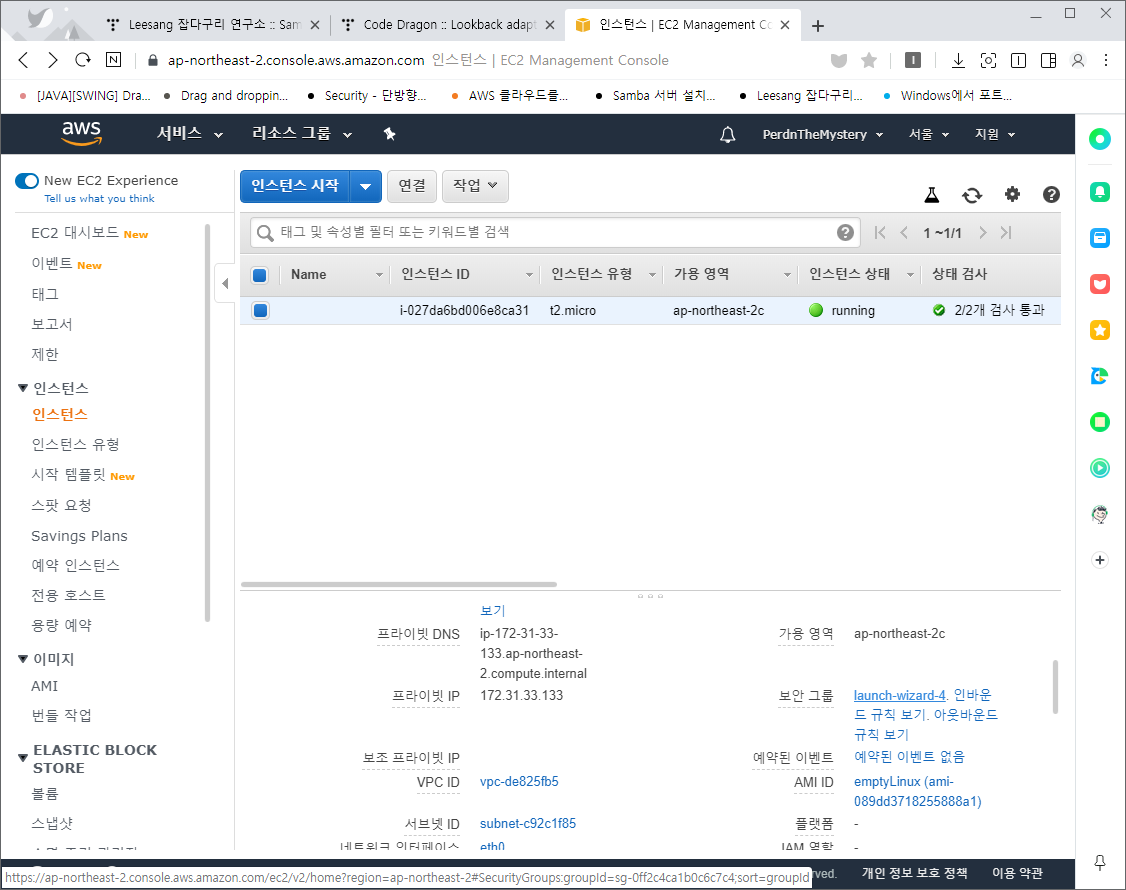Go to last page of instances

point(1006,232)
